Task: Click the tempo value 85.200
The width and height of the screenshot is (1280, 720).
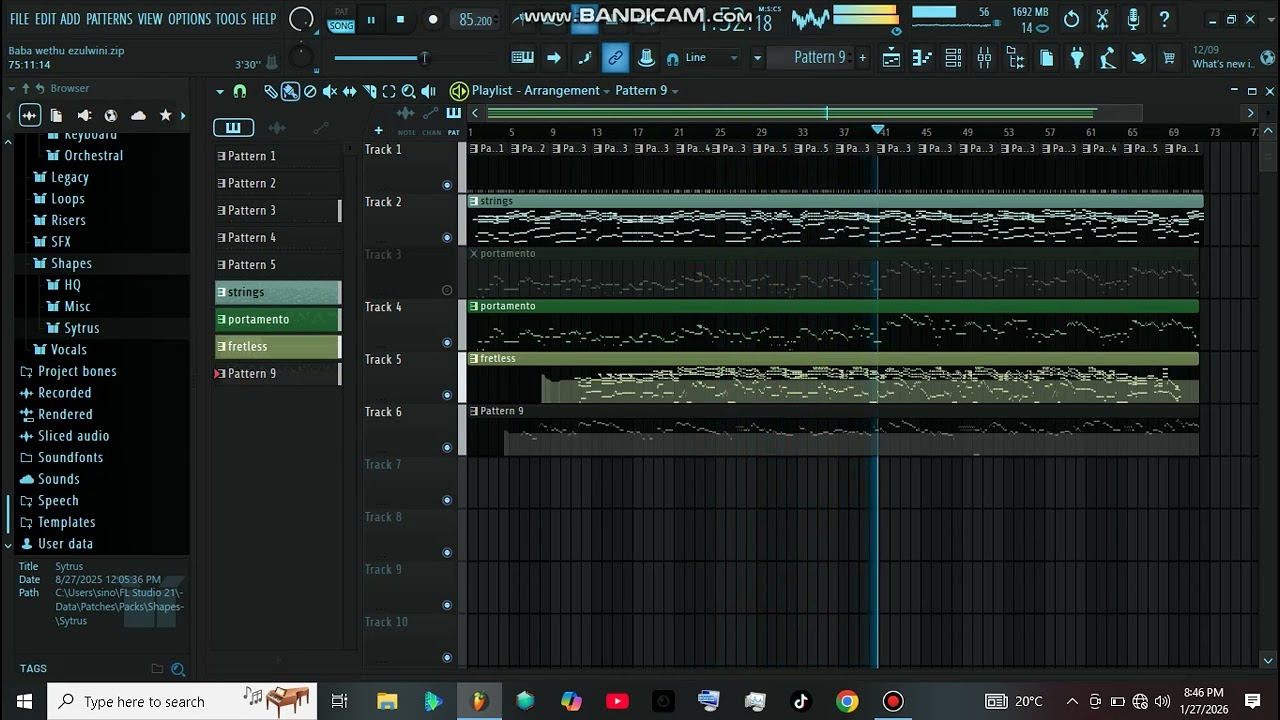Action: tap(476, 20)
